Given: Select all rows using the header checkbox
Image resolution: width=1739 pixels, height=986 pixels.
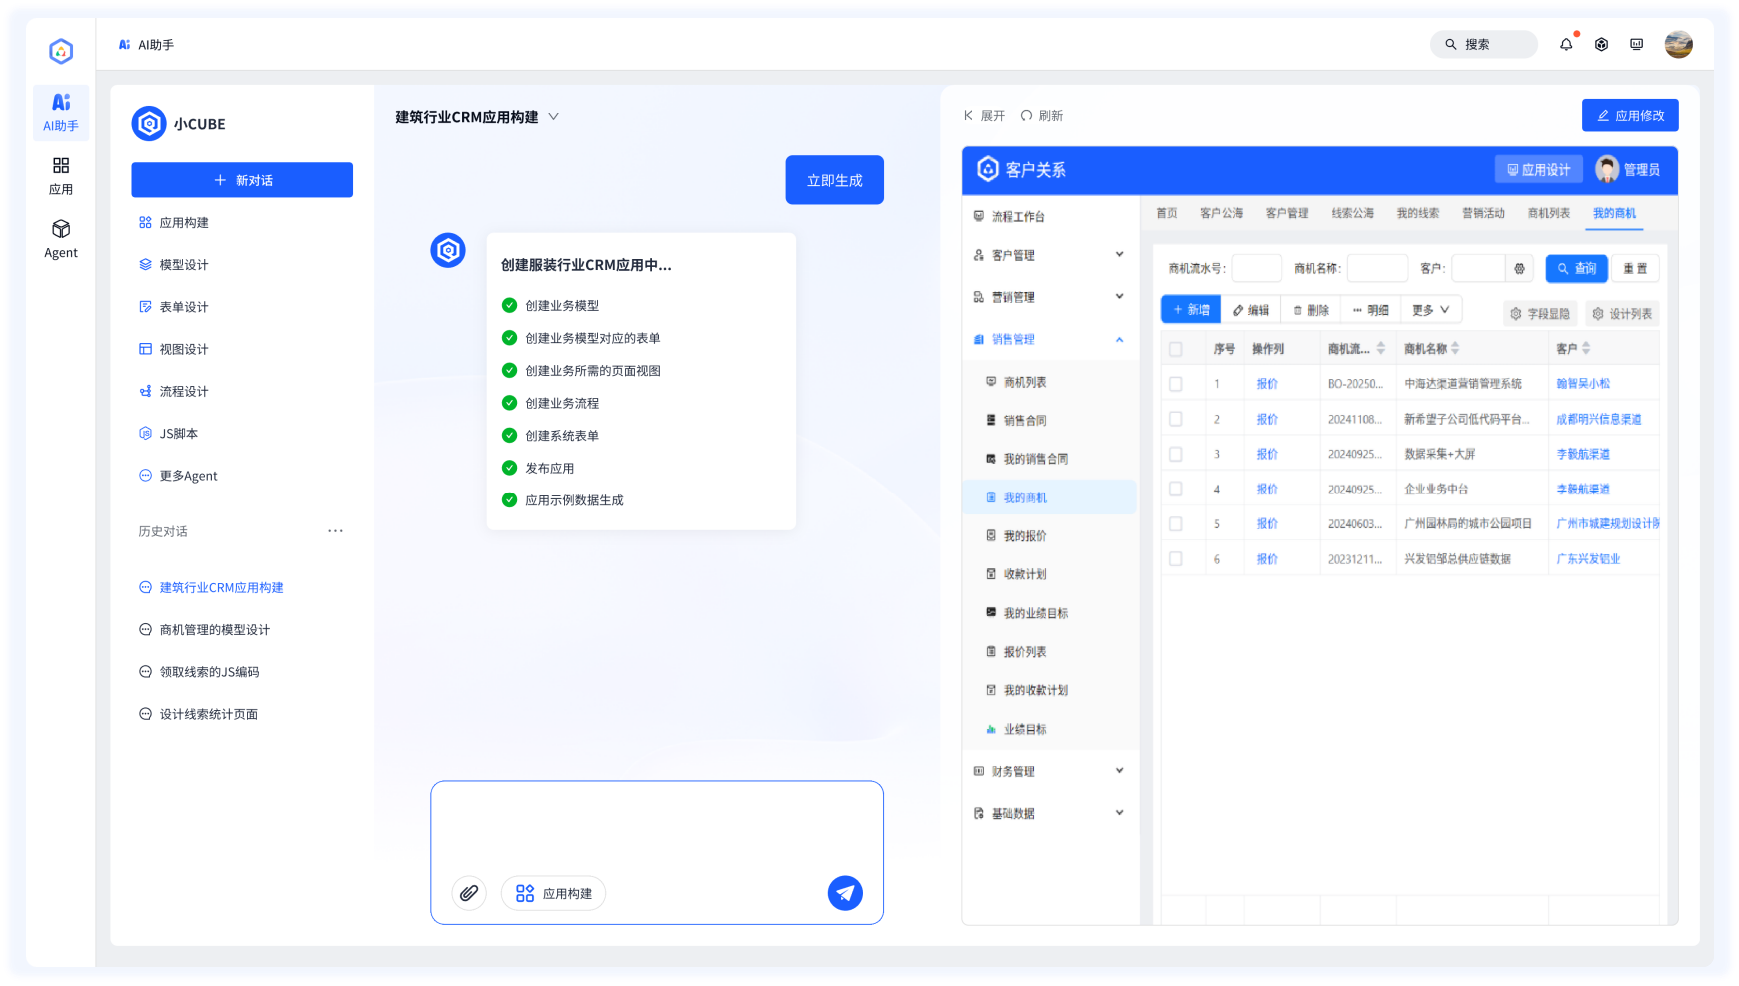Looking at the screenshot, I should click(1175, 348).
